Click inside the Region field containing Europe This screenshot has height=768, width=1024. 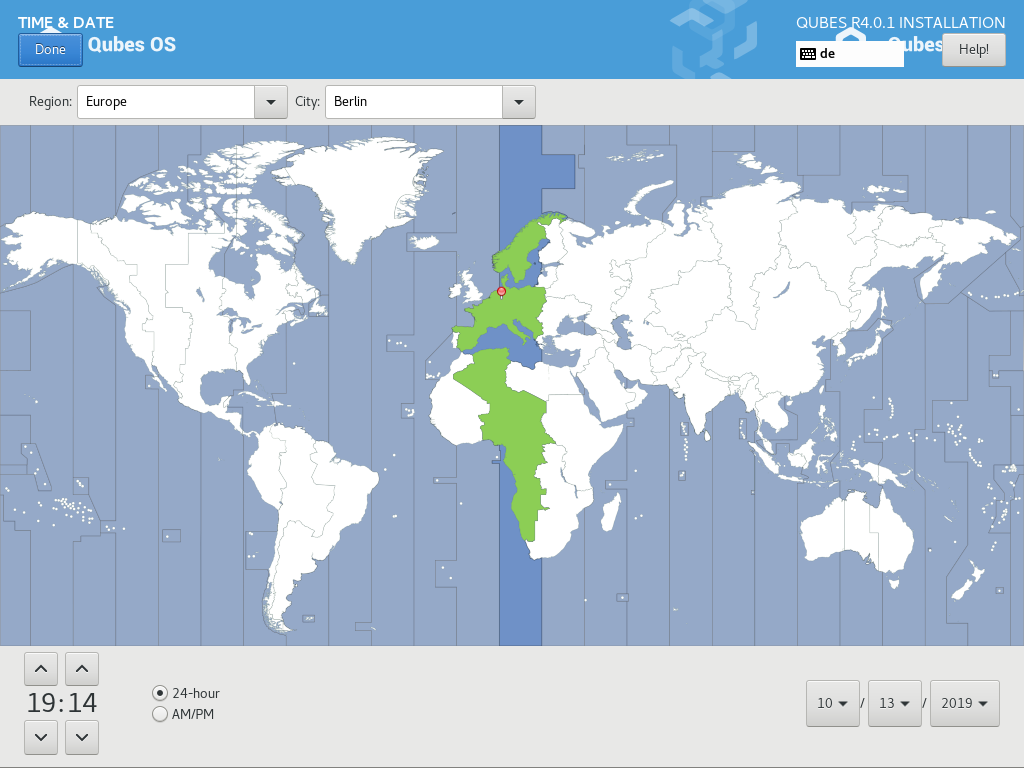pos(165,102)
